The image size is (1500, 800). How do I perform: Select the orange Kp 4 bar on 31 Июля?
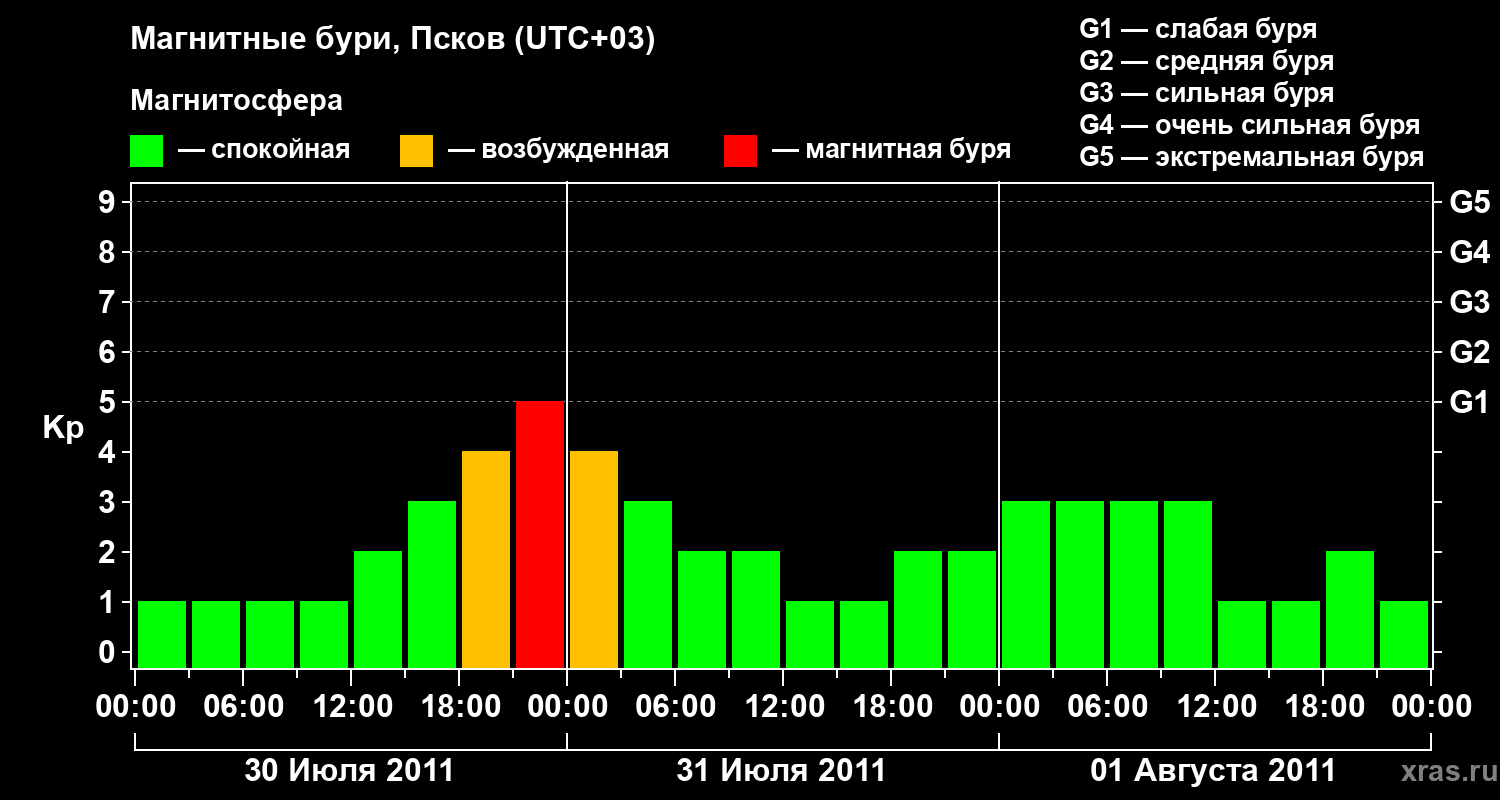[x=594, y=560]
